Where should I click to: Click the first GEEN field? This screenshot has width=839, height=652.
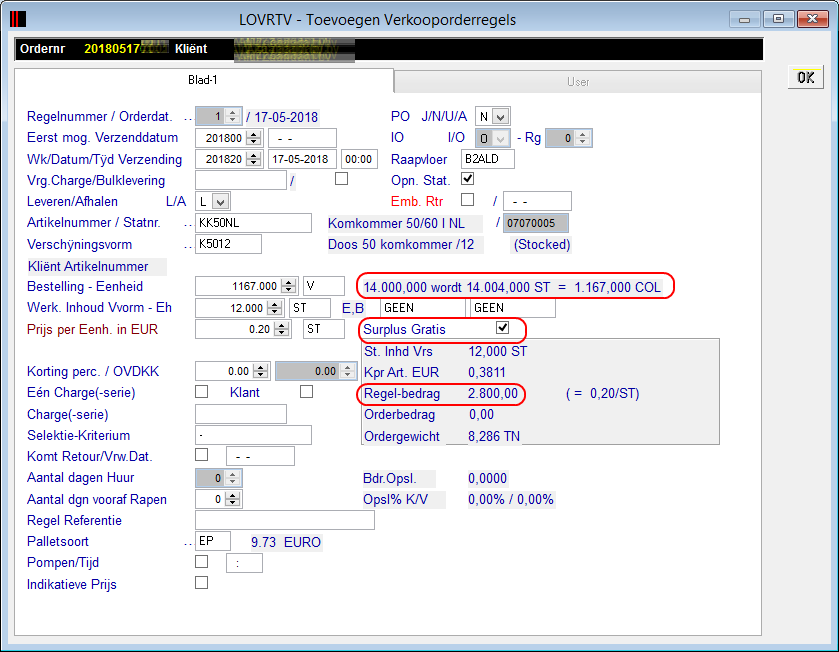point(423,308)
